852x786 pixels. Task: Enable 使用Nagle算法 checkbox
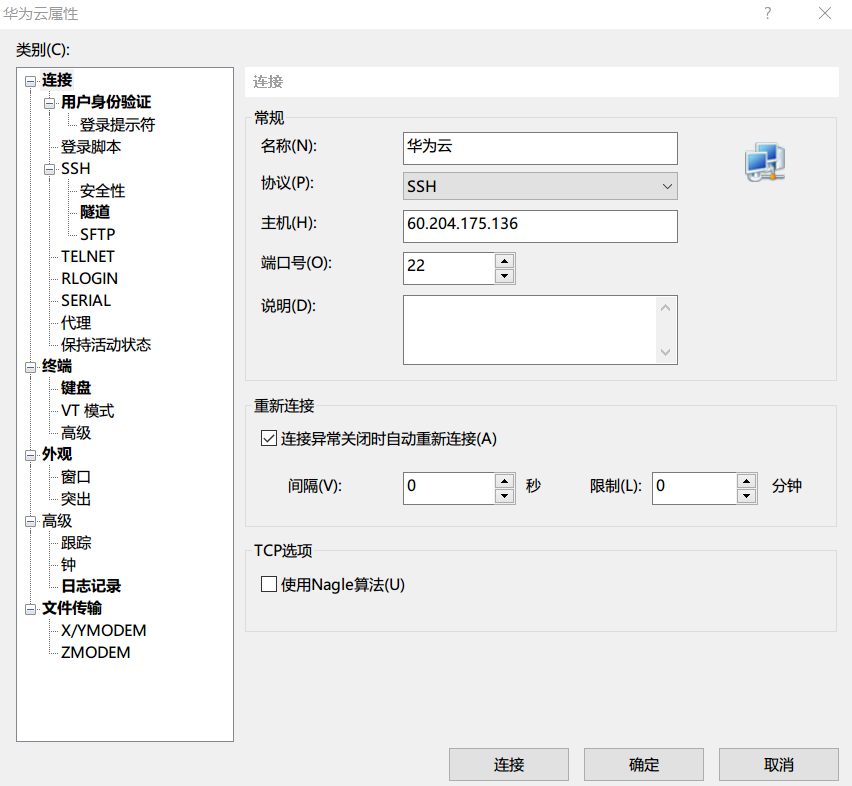click(x=269, y=584)
